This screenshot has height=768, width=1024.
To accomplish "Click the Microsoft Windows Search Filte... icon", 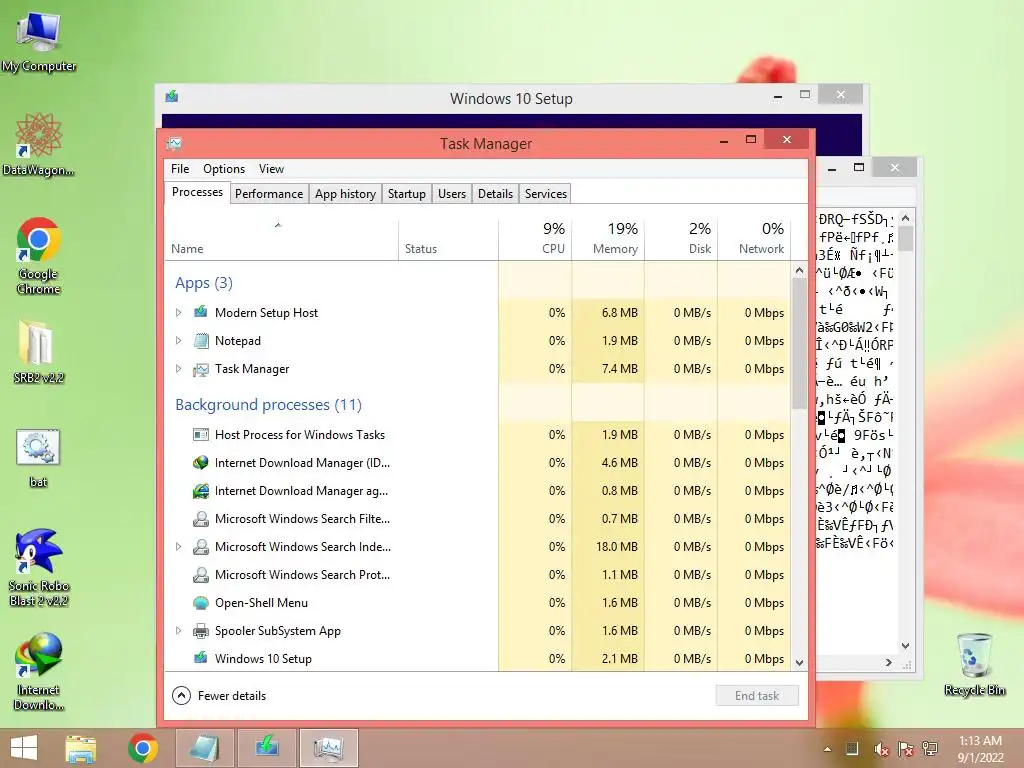I will (200, 519).
